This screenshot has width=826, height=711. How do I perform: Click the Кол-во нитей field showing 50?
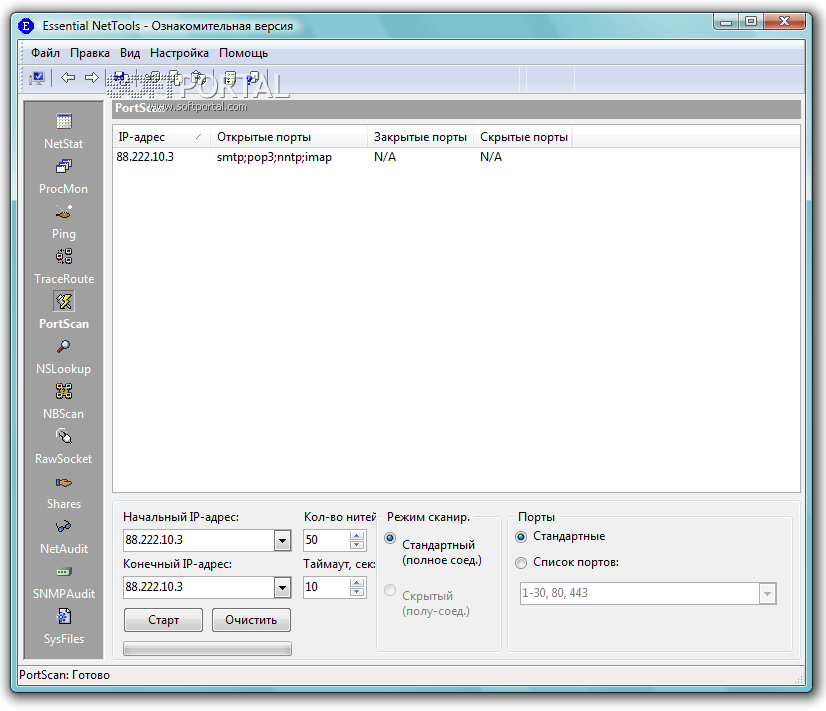pos(327,540)
